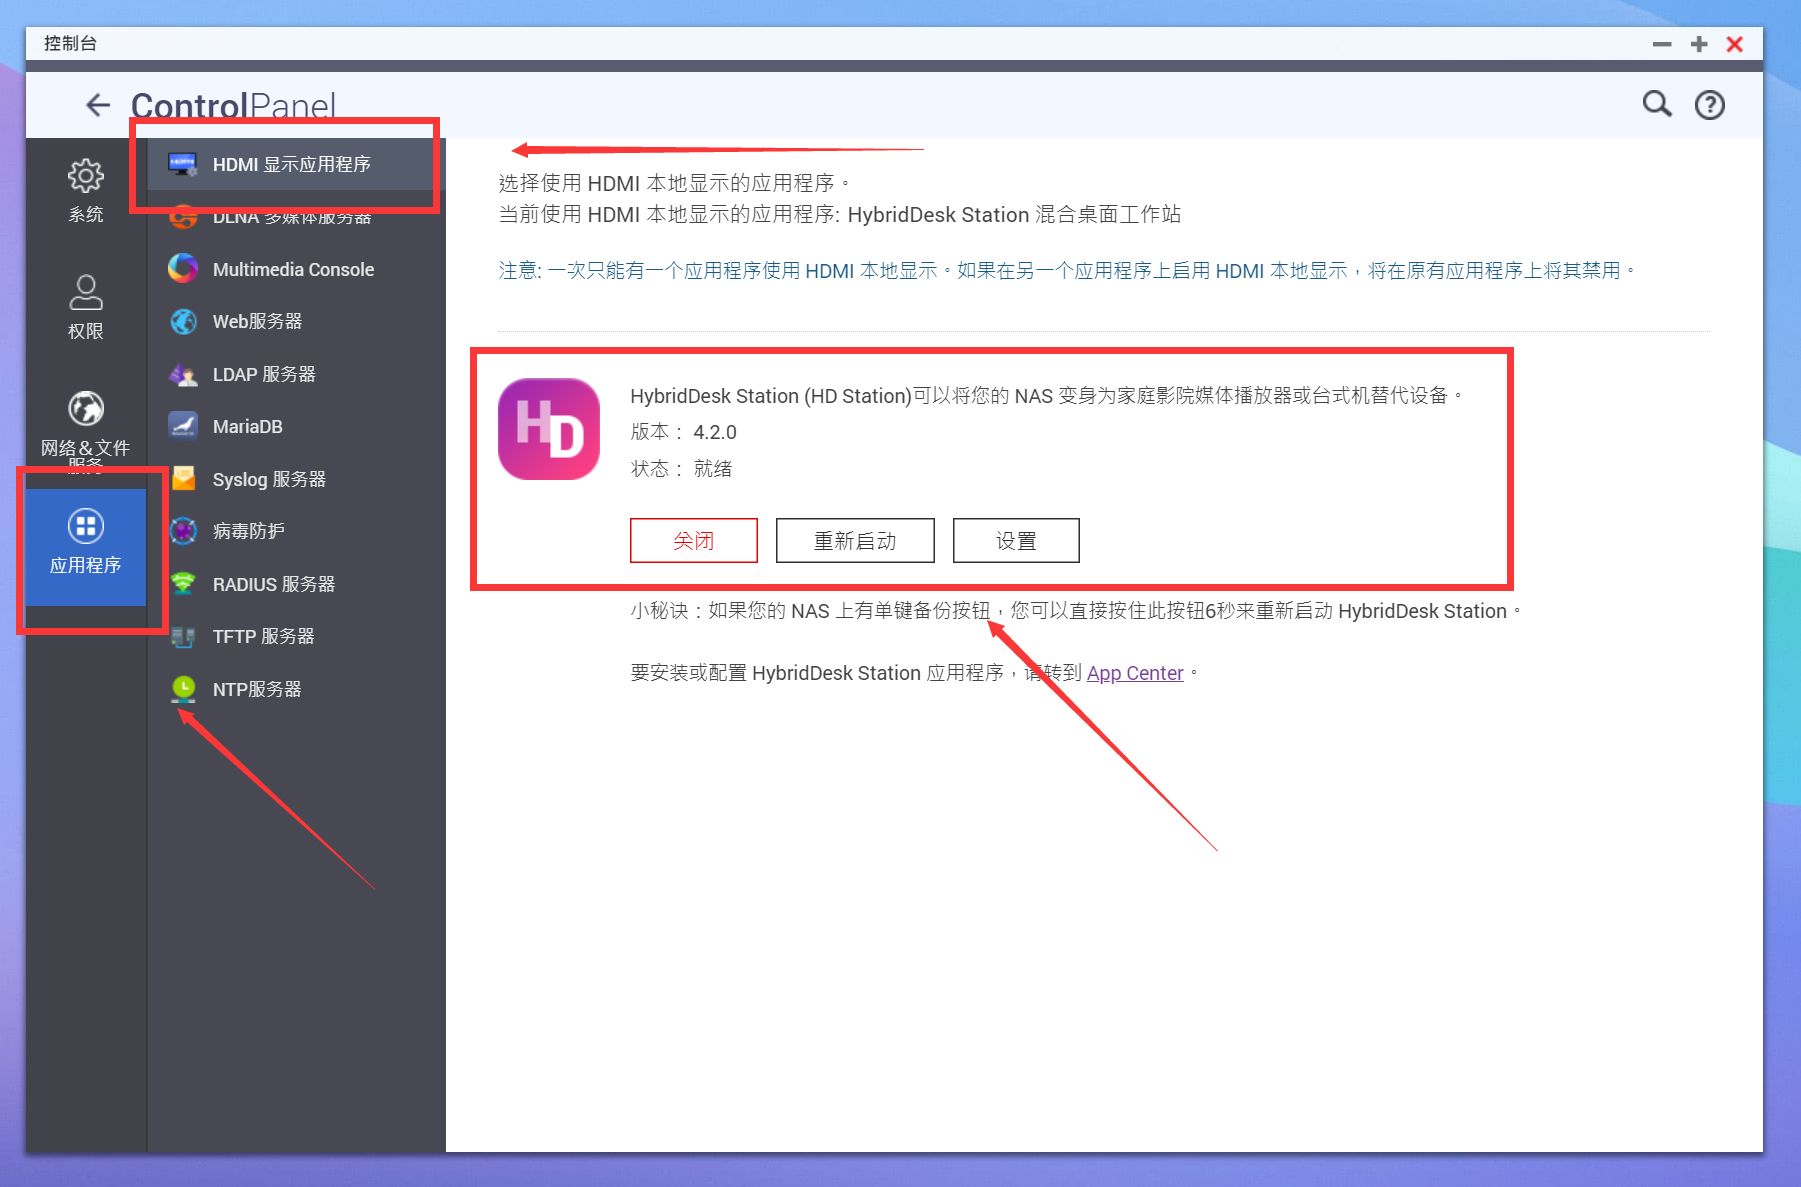
Task: Click the MariaDB icon
Action: pos(183,426)
